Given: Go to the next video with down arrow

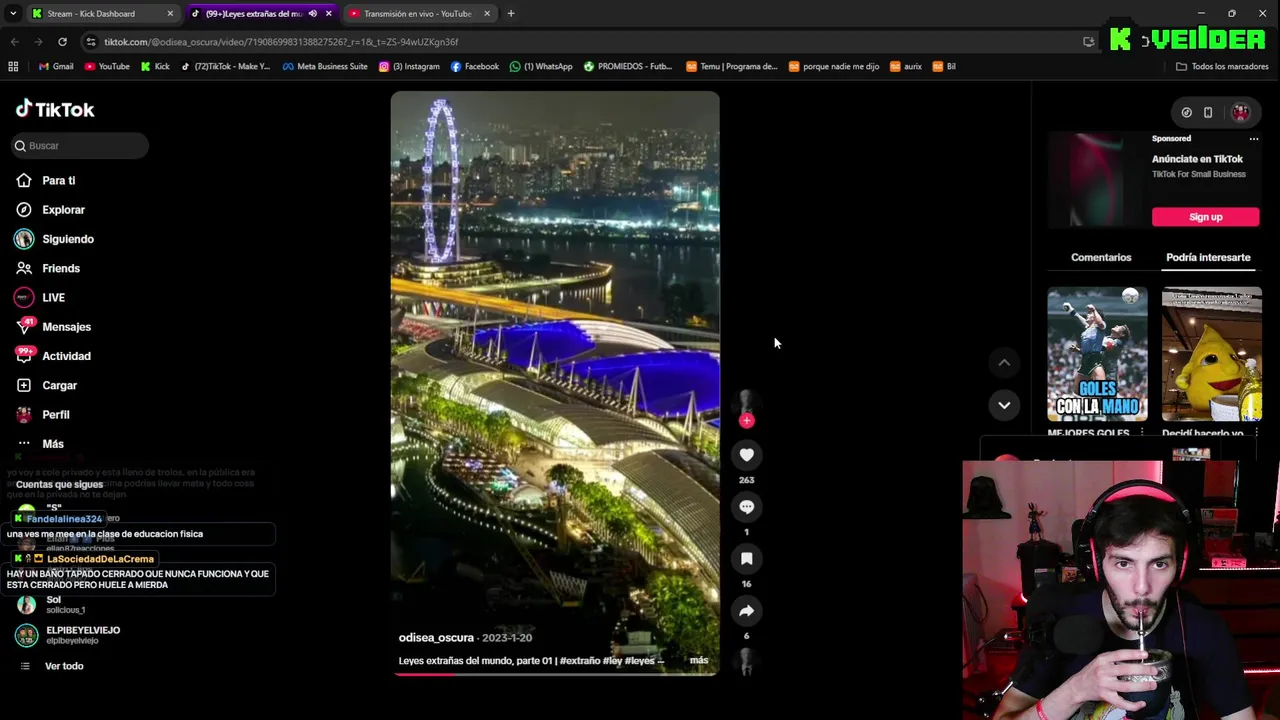Looking at the screenshot, I should (1004, 405).
